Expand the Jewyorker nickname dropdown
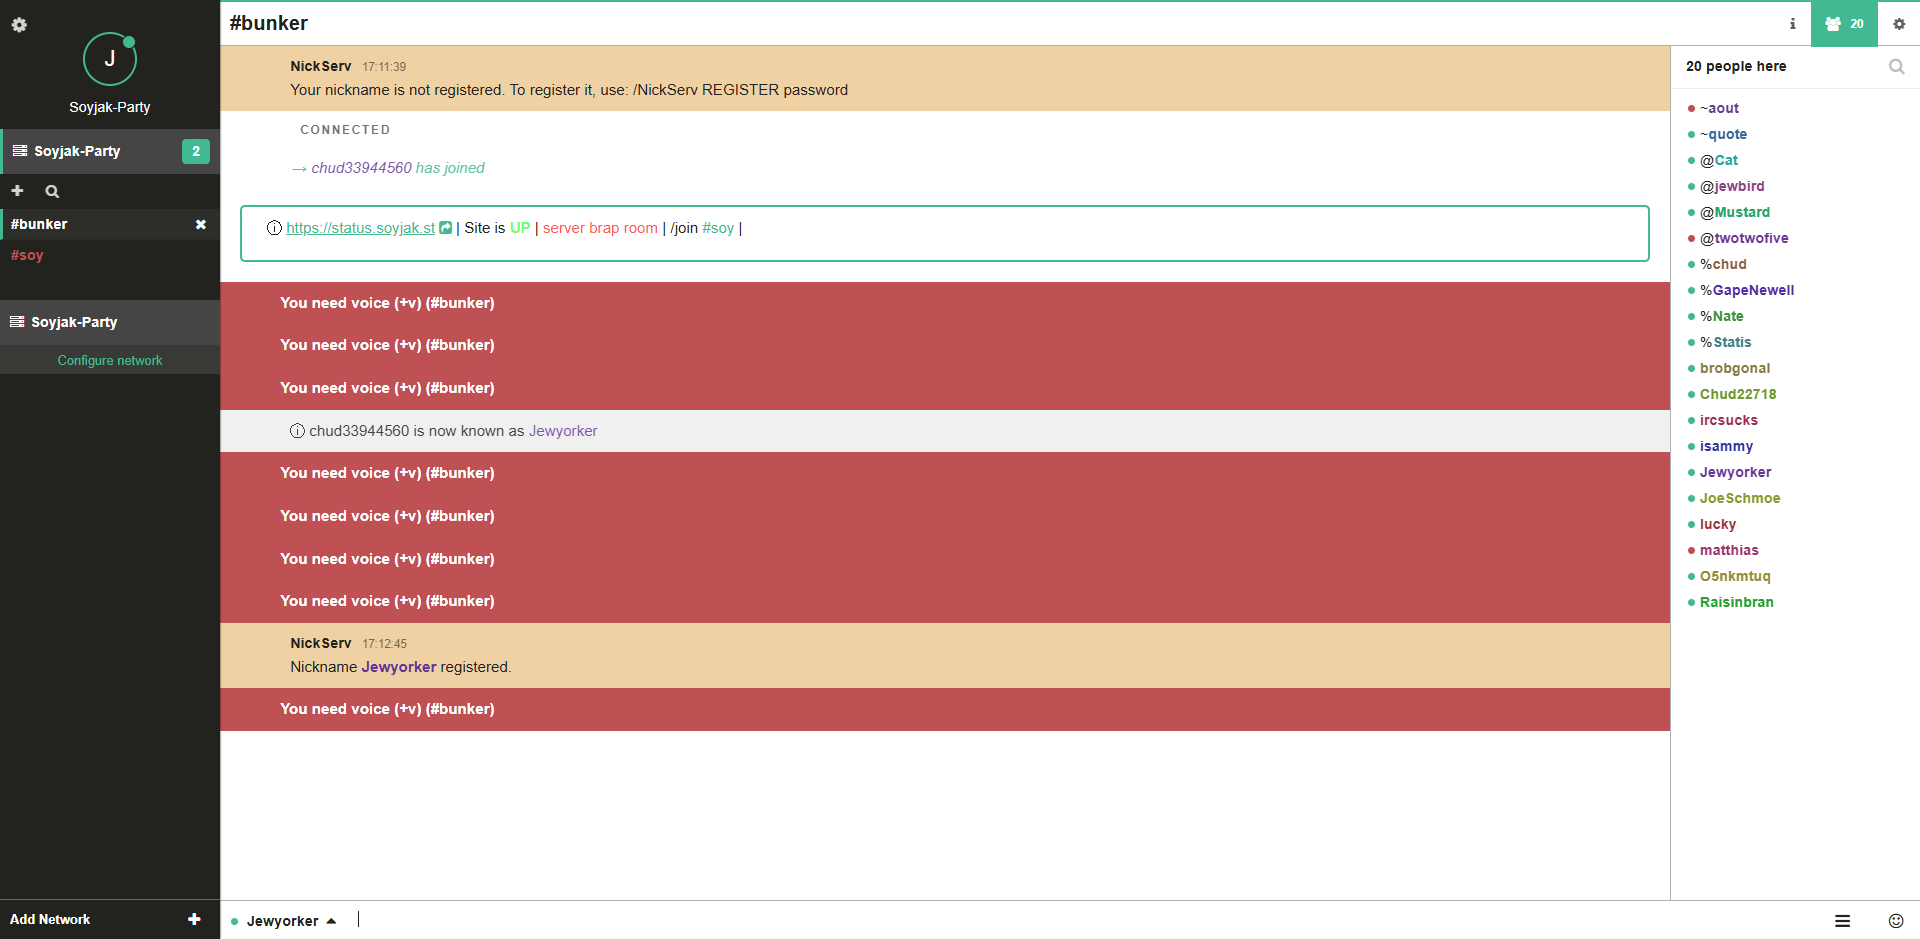 (290, 921)
